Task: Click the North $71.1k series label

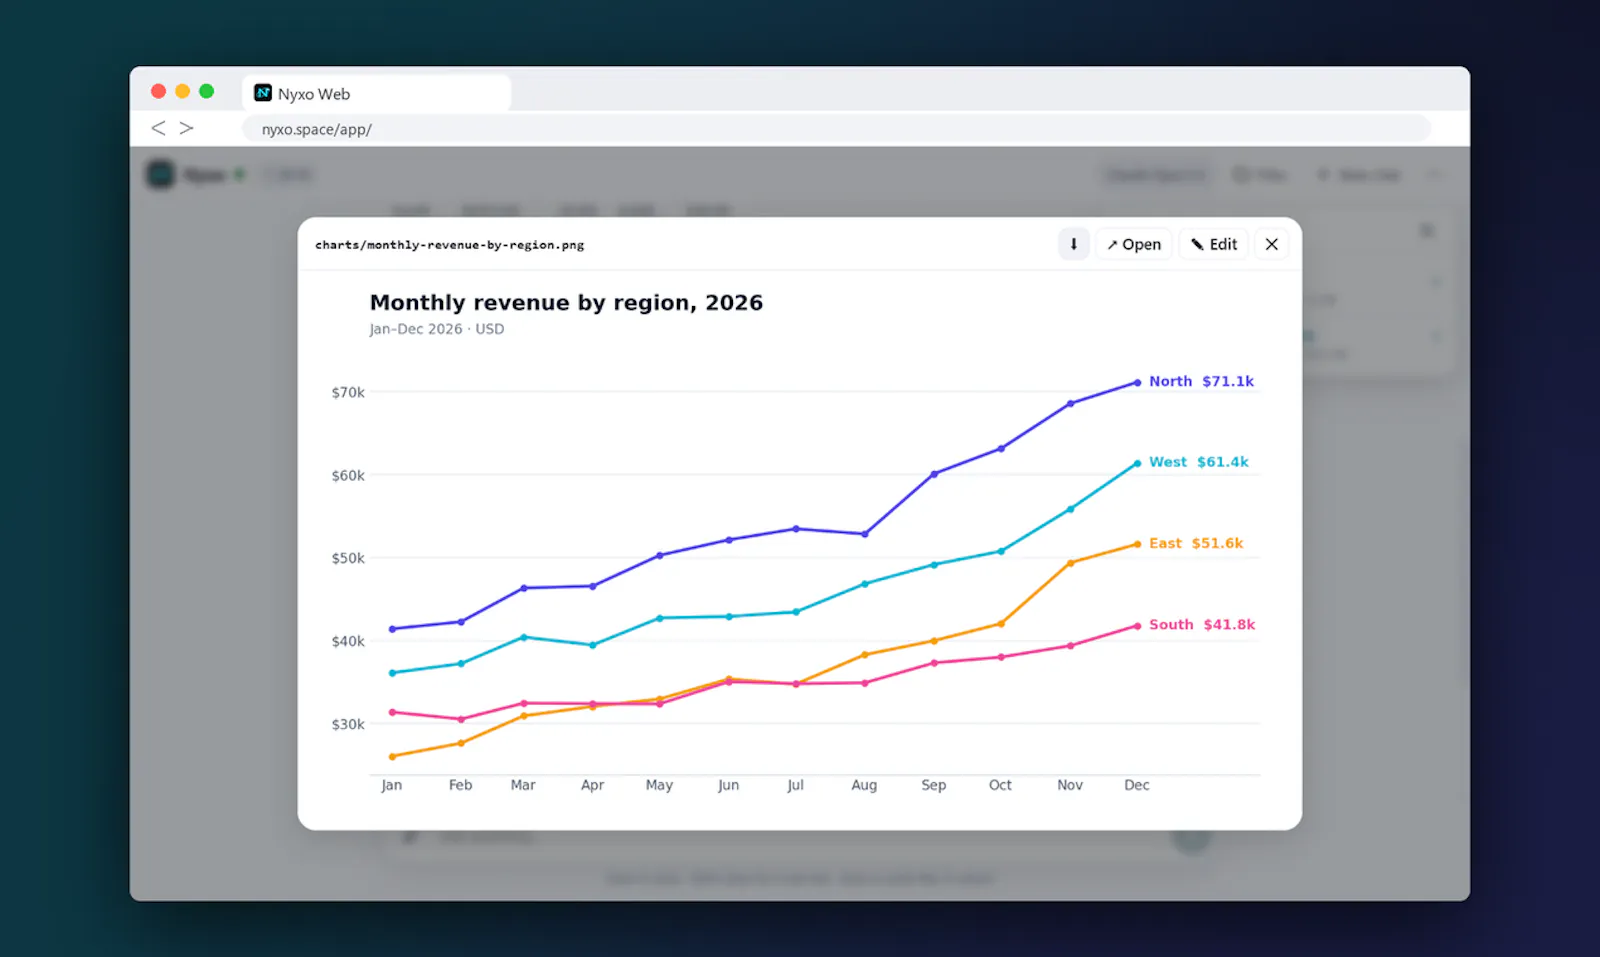Action: click(x=1201, y=381)
